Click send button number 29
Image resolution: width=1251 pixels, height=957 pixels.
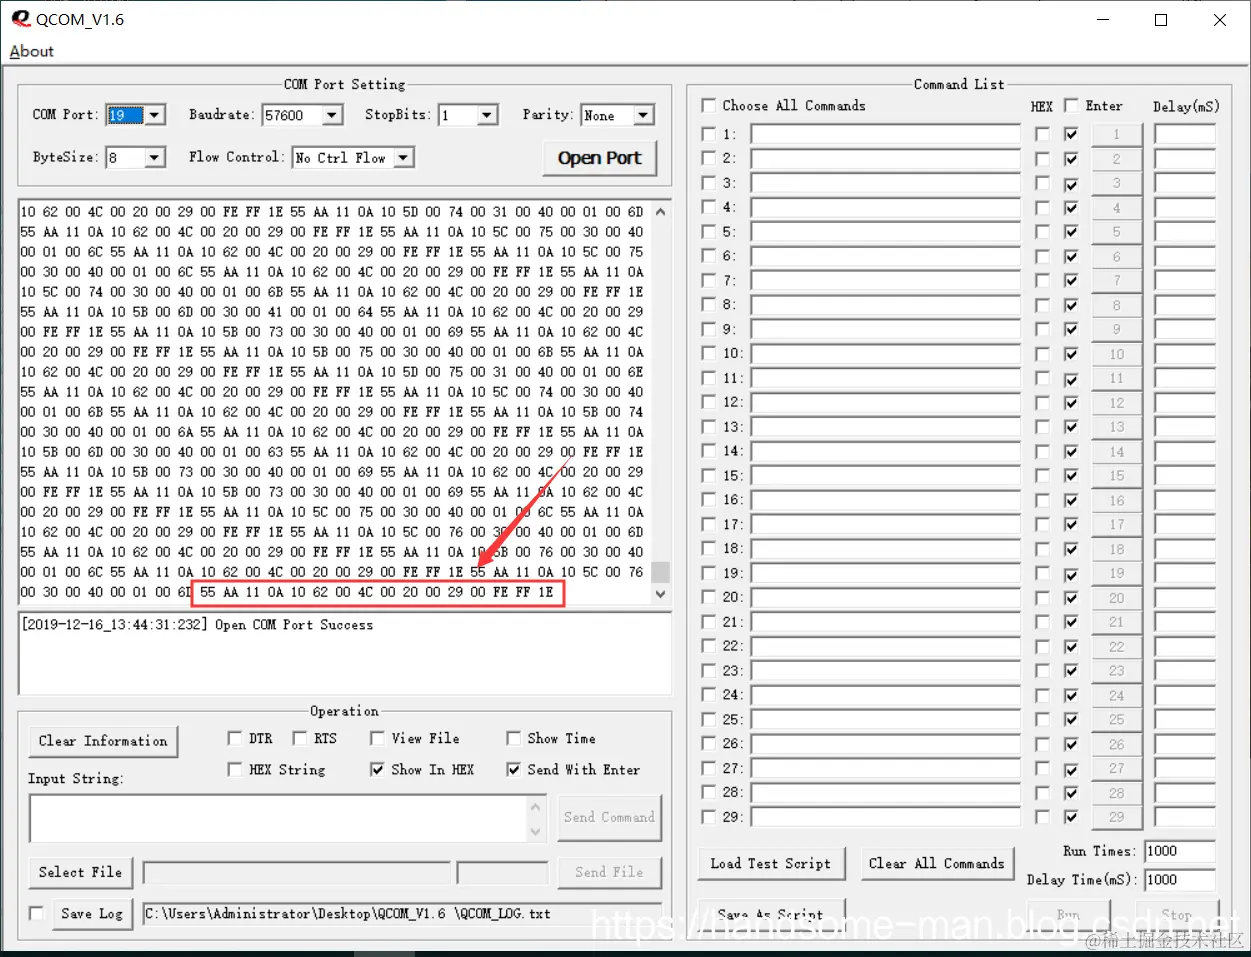tap(1117, 817)
